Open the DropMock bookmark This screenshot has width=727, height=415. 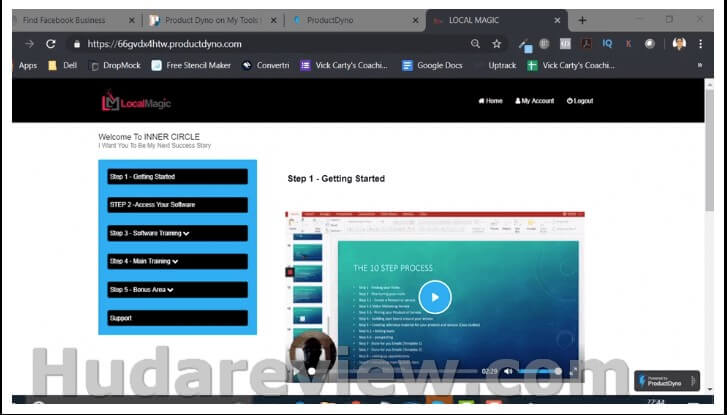(115, 65)
